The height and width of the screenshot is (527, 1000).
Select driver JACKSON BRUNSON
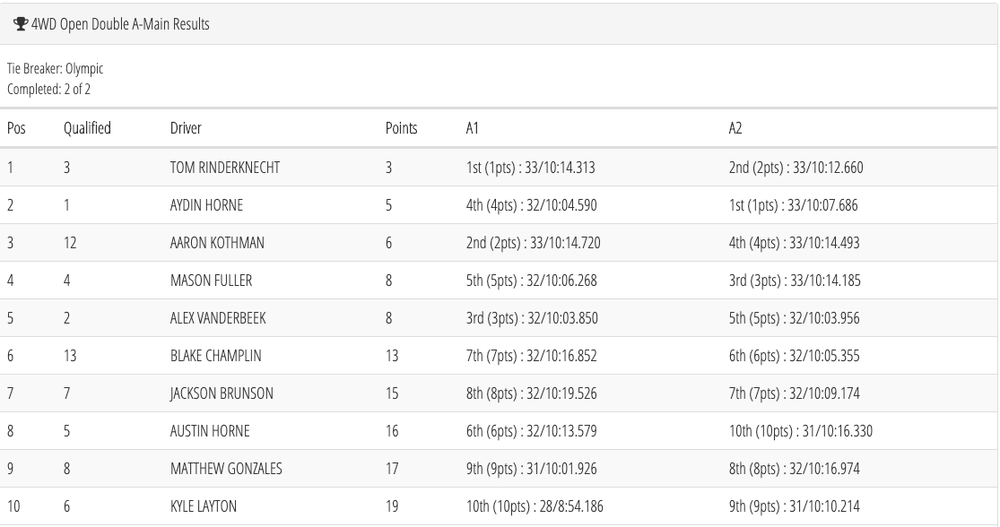coord(222,394)
